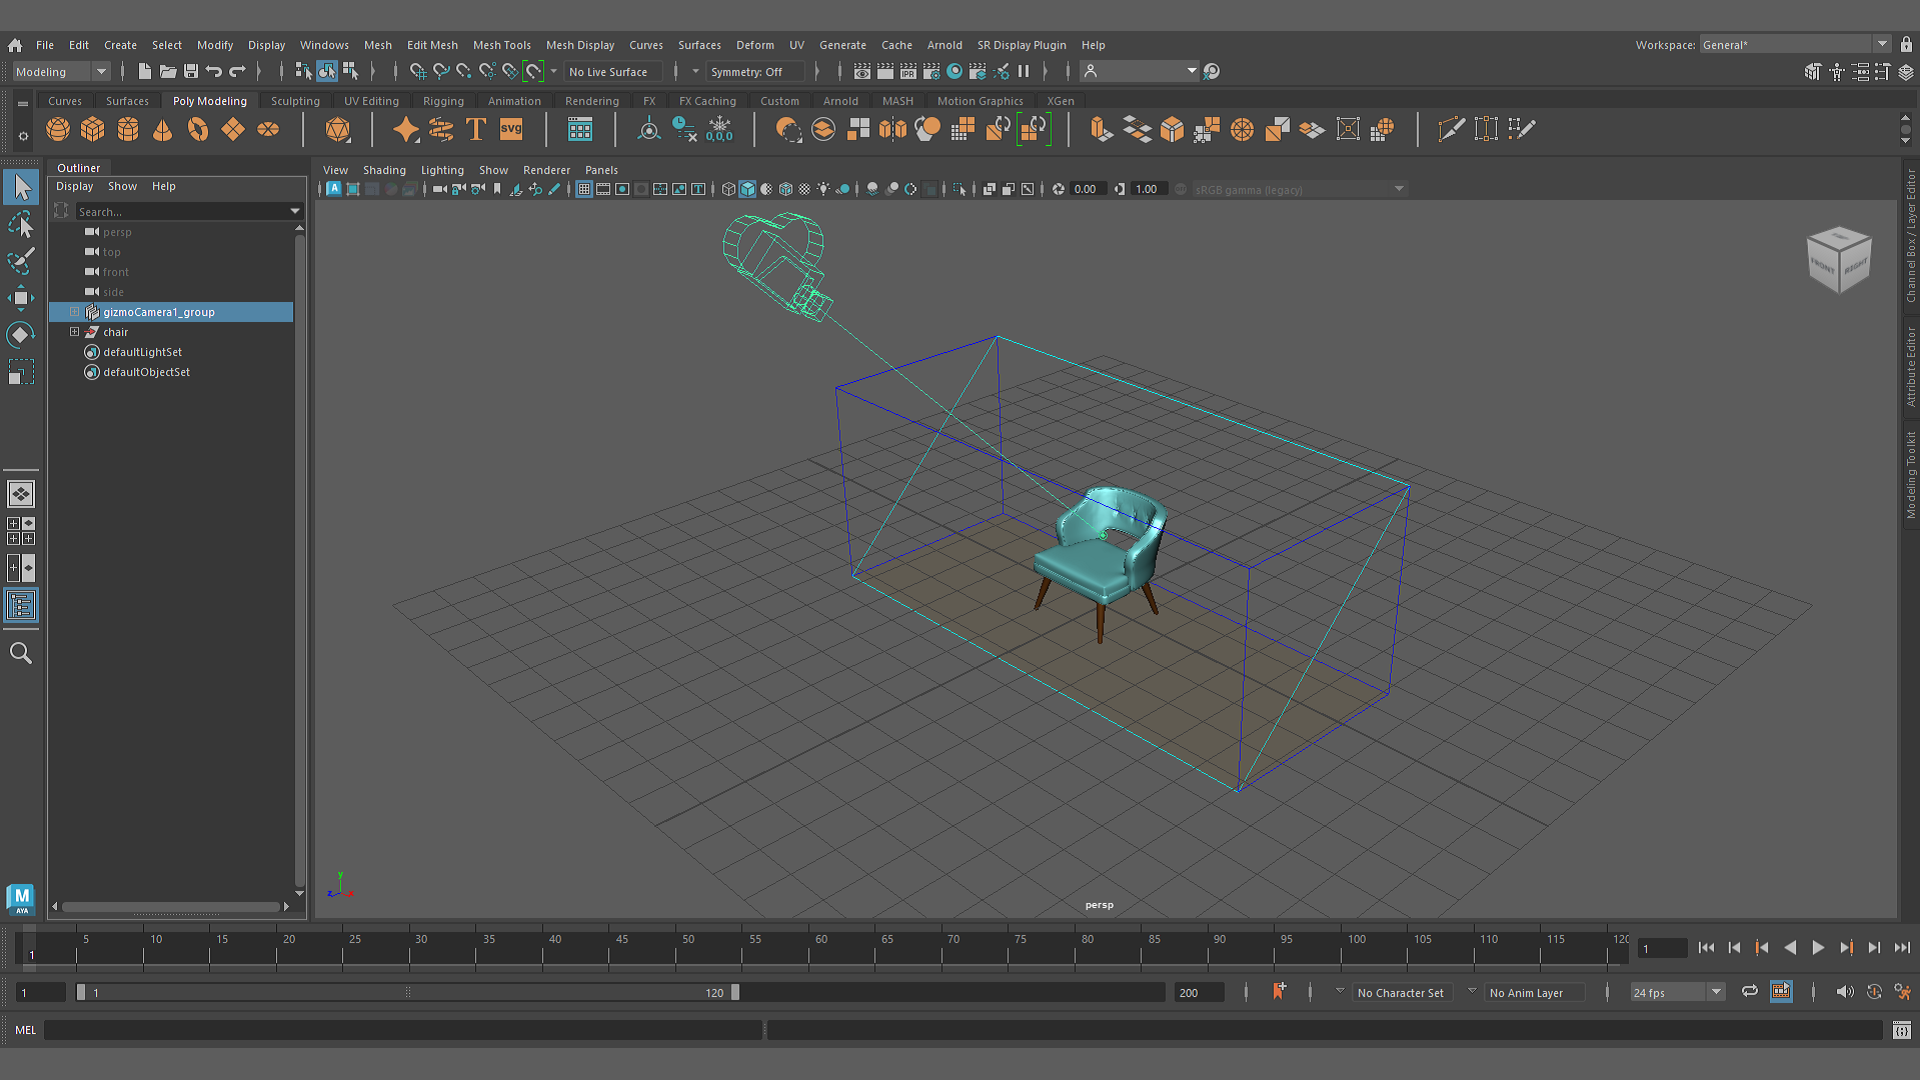Click the polygon cube shelf icon

point(93,130)
